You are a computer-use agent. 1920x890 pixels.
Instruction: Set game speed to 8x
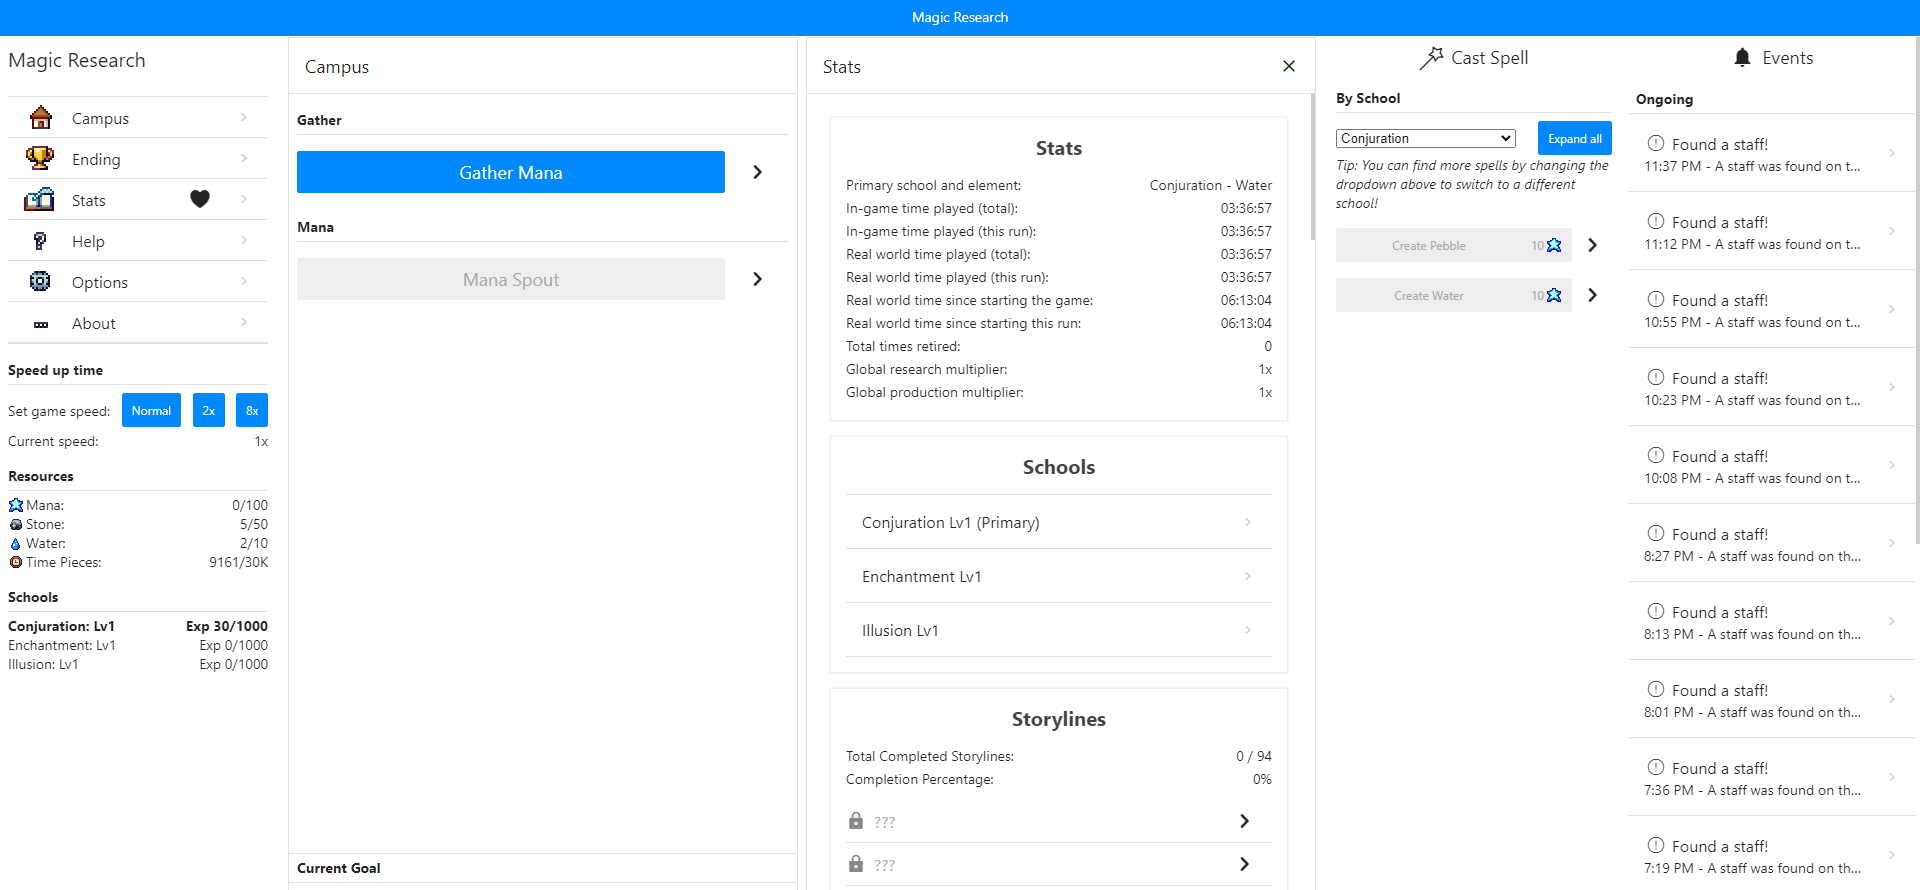click(252, 410)
